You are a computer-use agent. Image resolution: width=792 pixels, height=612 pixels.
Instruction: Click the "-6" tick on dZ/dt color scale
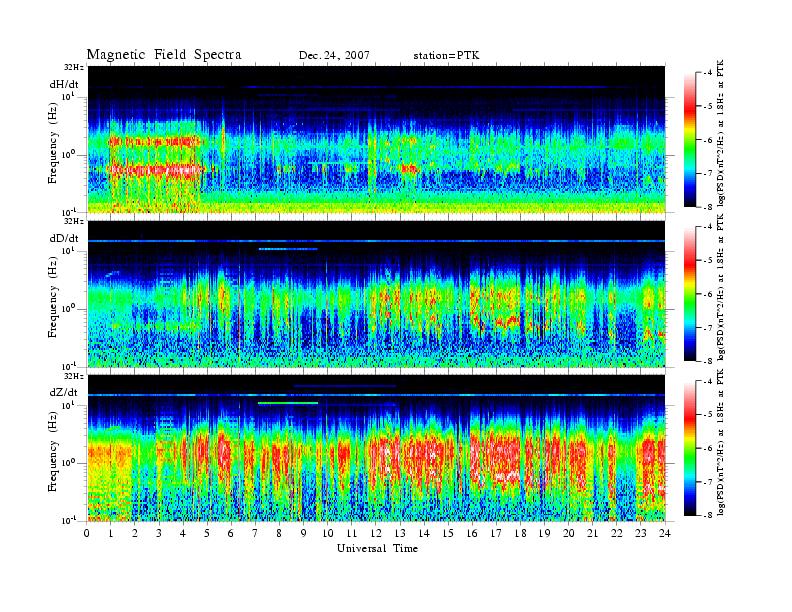[708, 448]
